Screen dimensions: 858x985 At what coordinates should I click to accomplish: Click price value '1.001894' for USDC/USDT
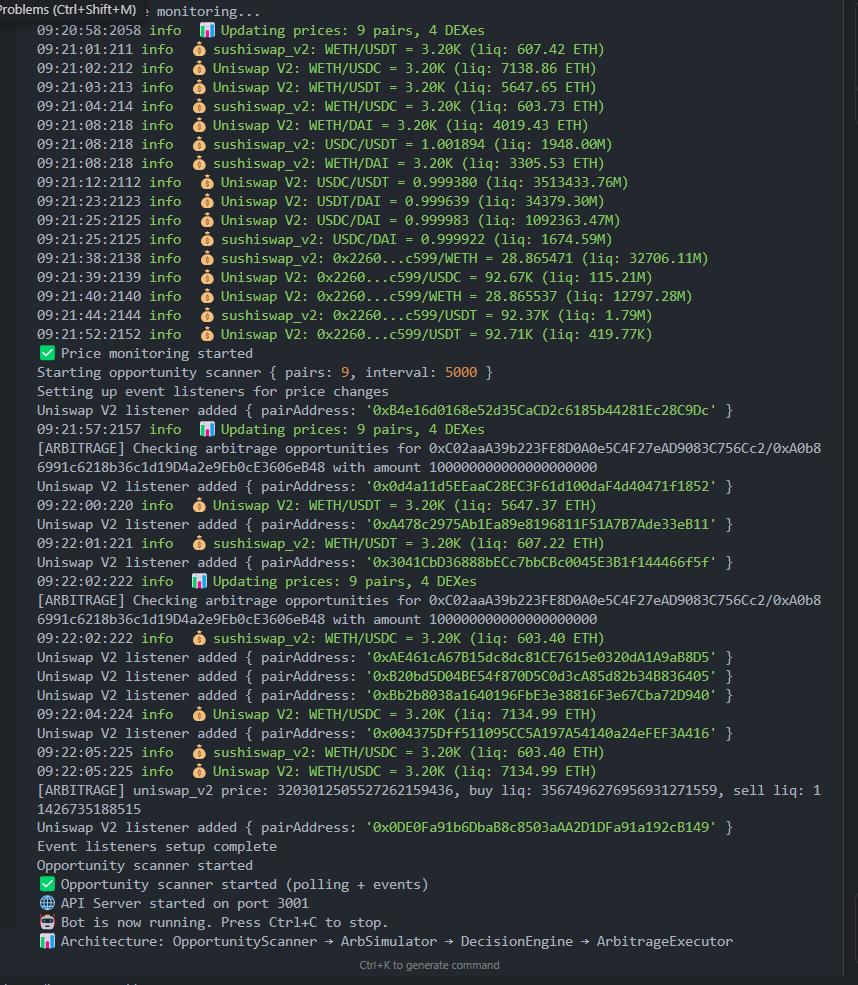(453, 144)
